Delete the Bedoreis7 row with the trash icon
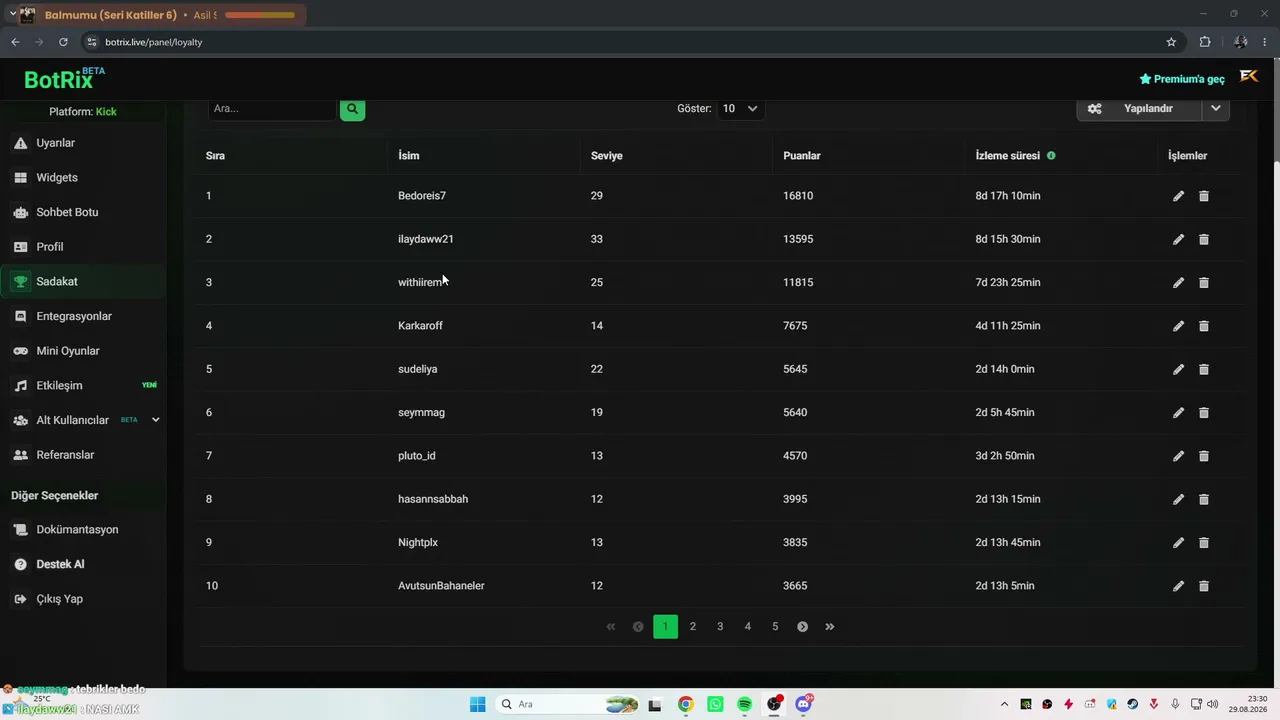 click(x=1204, y=196)
